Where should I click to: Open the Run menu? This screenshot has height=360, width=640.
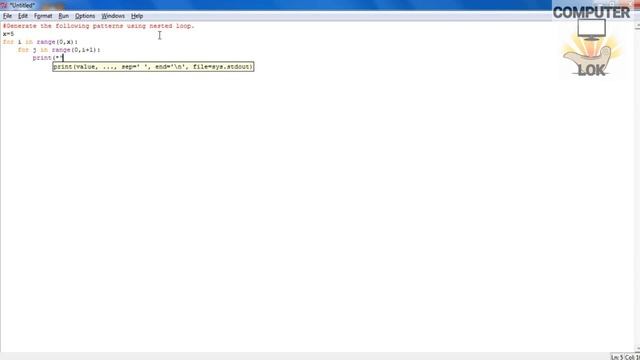(x=64, y=16)
